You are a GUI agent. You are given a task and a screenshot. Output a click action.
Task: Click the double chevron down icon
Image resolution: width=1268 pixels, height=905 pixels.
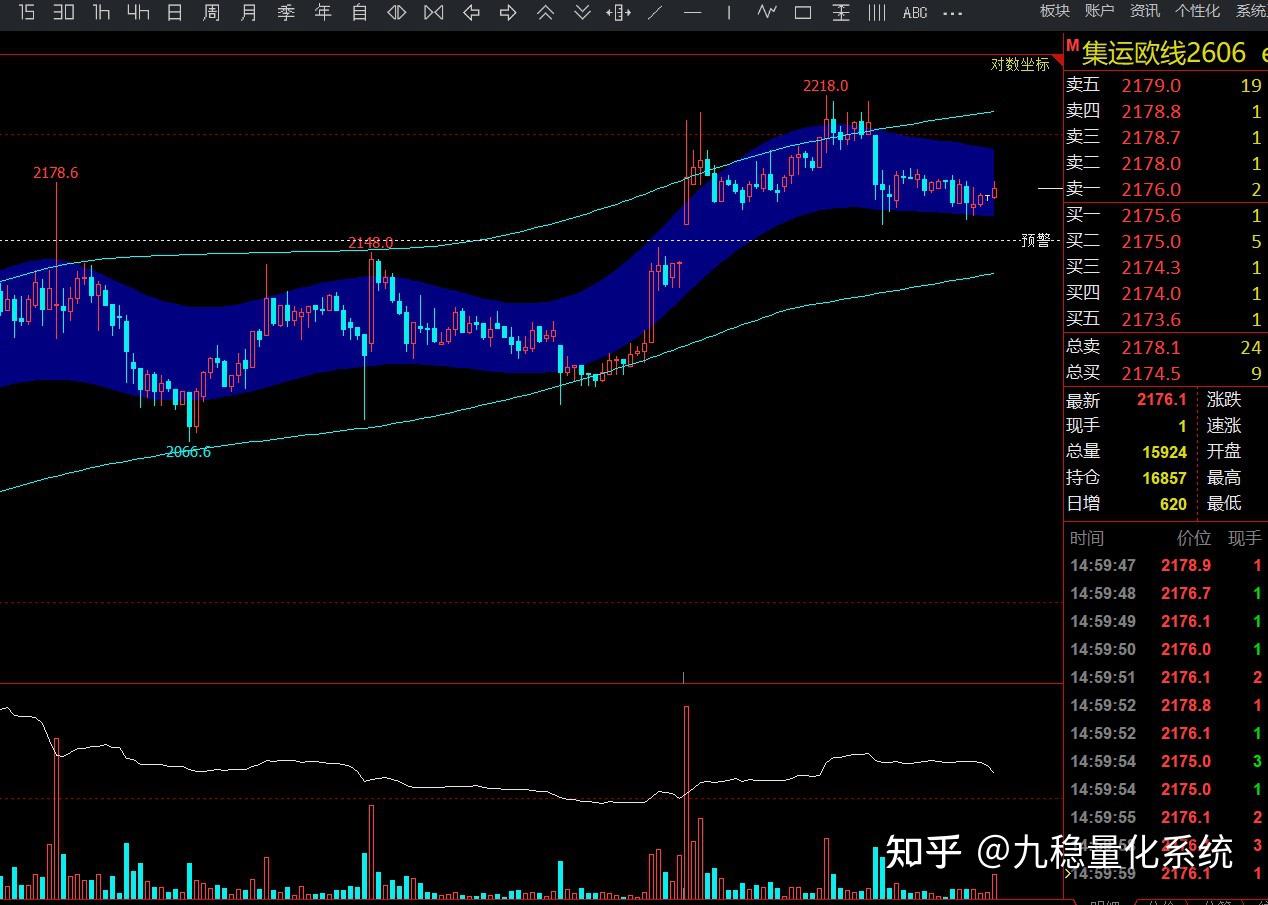[x=582, y=12]
